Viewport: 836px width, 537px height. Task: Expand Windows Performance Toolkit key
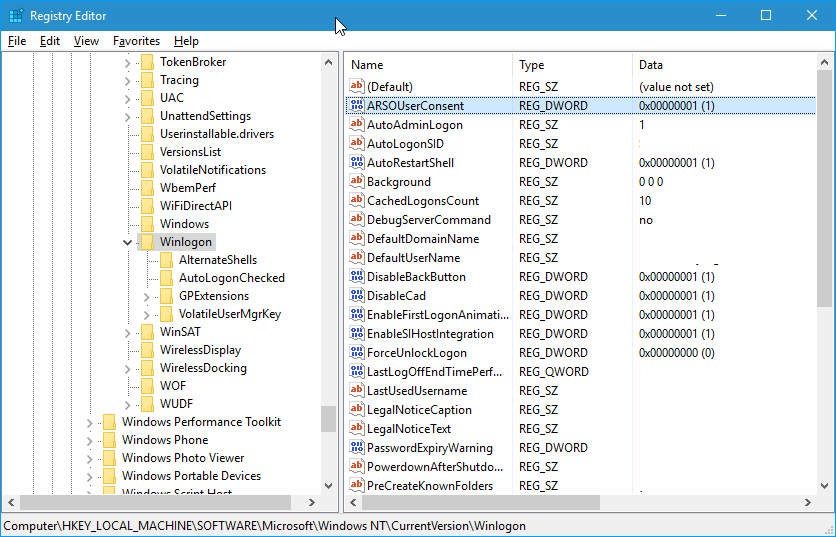[x=90, y=423]
